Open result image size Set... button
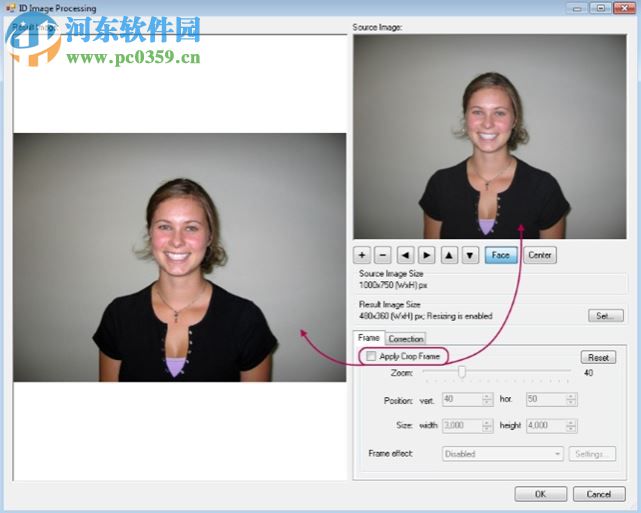 pos(606,316)
